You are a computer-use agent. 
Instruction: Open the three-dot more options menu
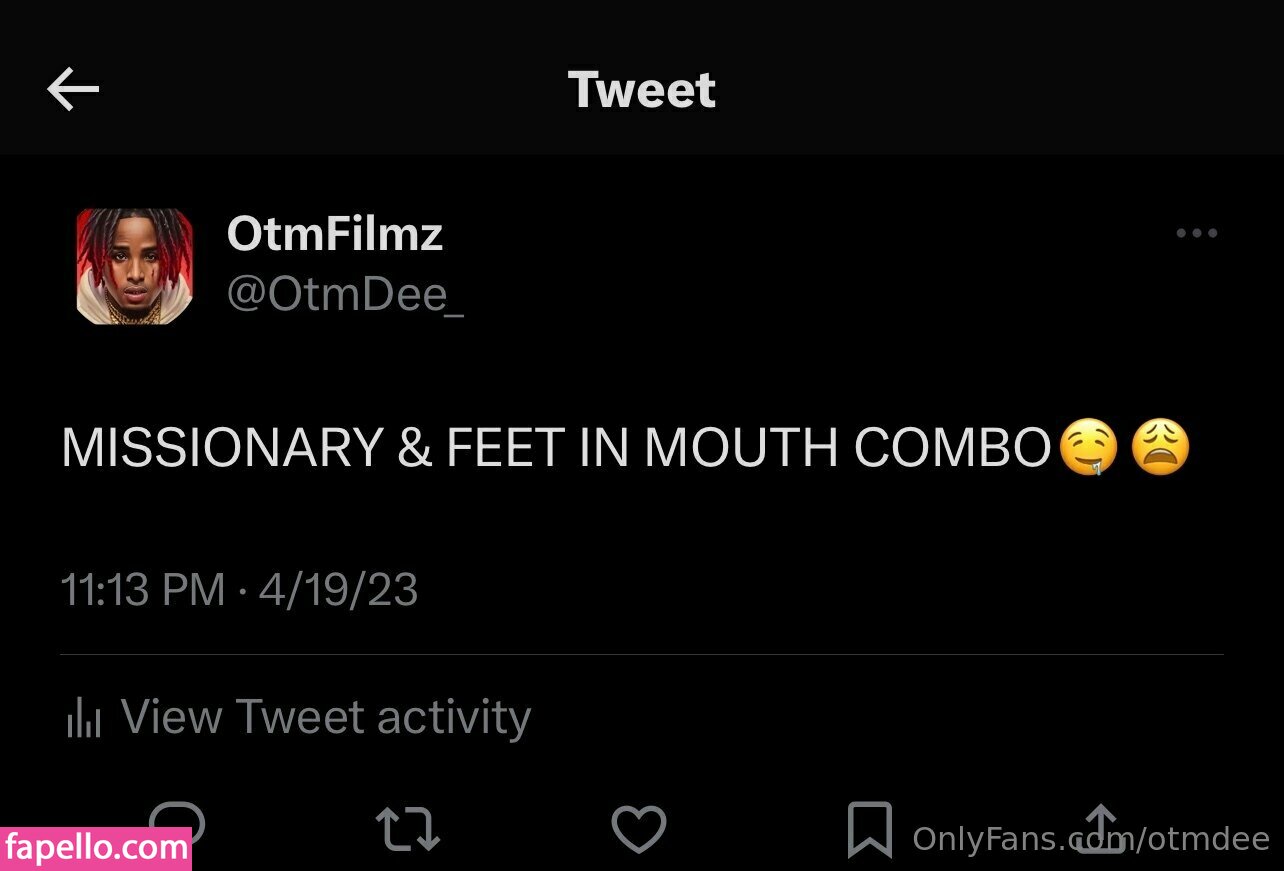[x=1196, y=233]
